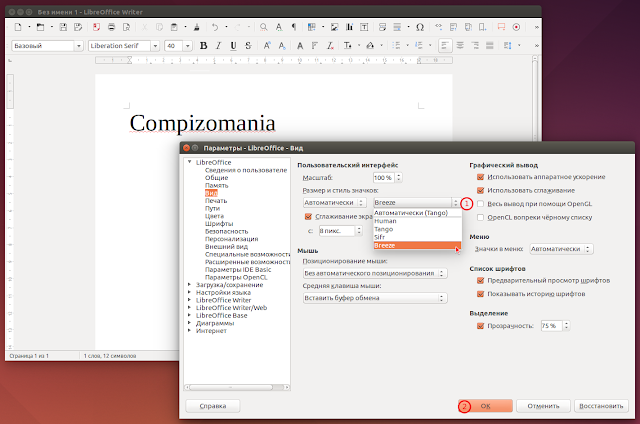Click the 'Масштаб' 100% spinner field
640x424 pixels.
click(387, 178)
